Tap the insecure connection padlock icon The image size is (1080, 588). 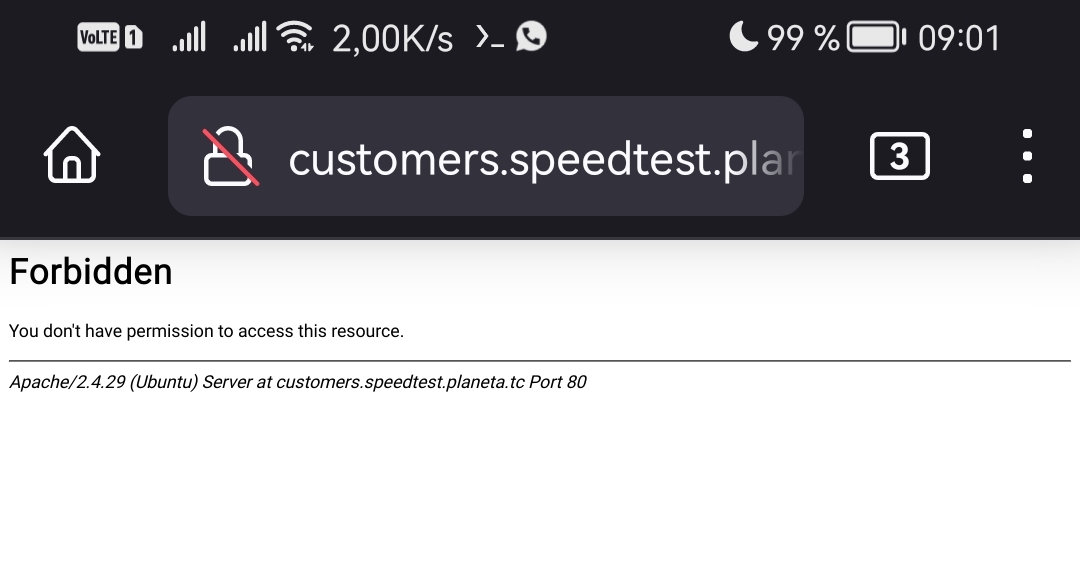tap(231, 156)
